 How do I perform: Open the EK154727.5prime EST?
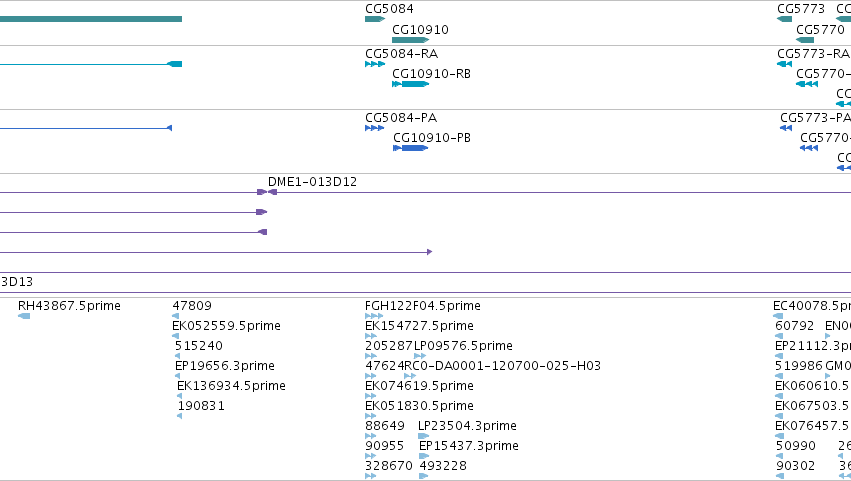click(419, 326)
